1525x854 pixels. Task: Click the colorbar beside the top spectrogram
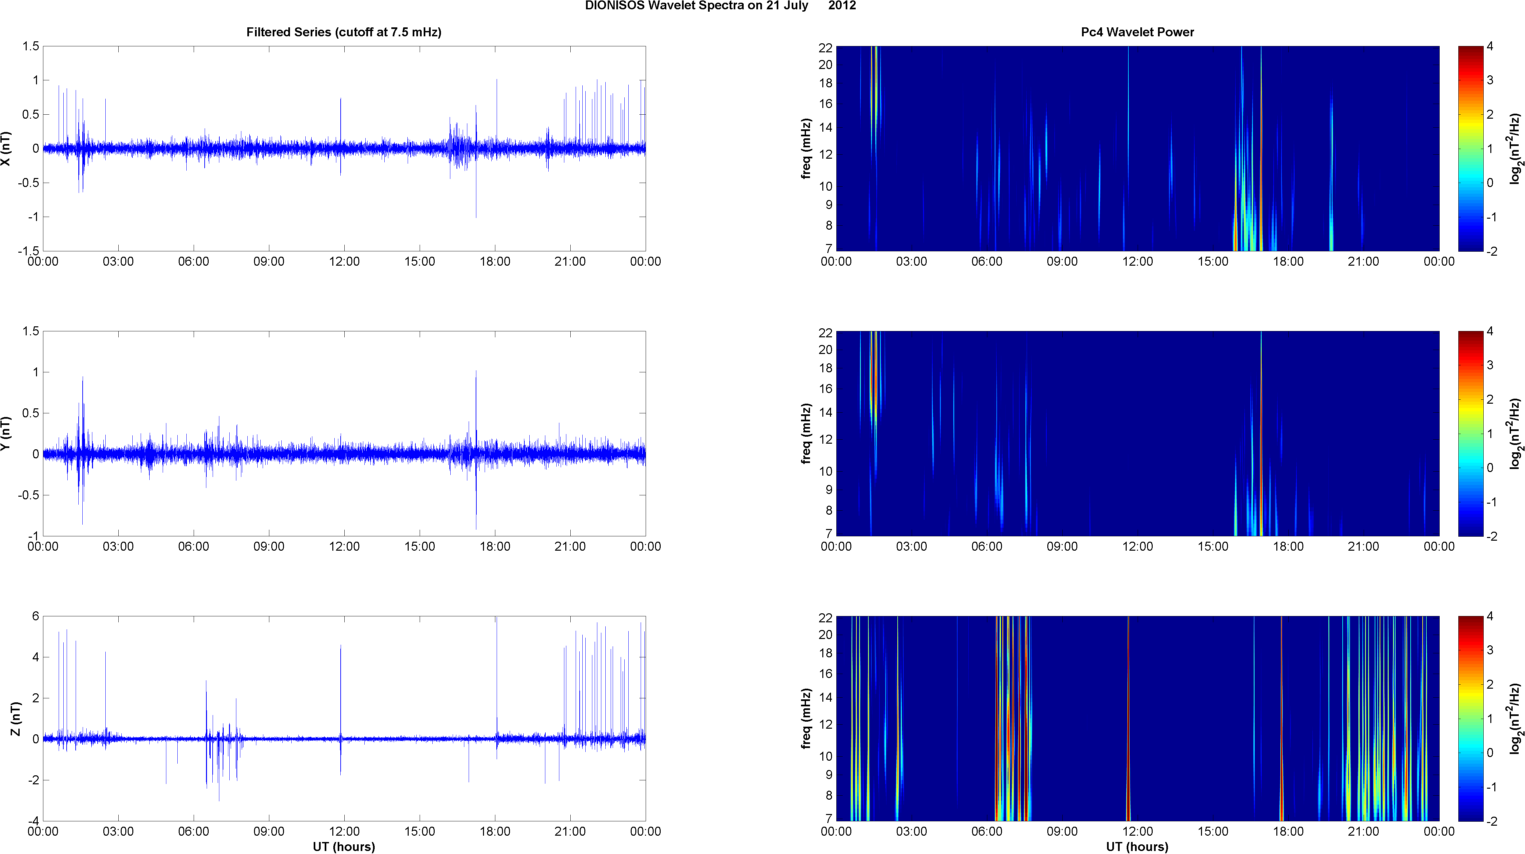coord(1470,148)
